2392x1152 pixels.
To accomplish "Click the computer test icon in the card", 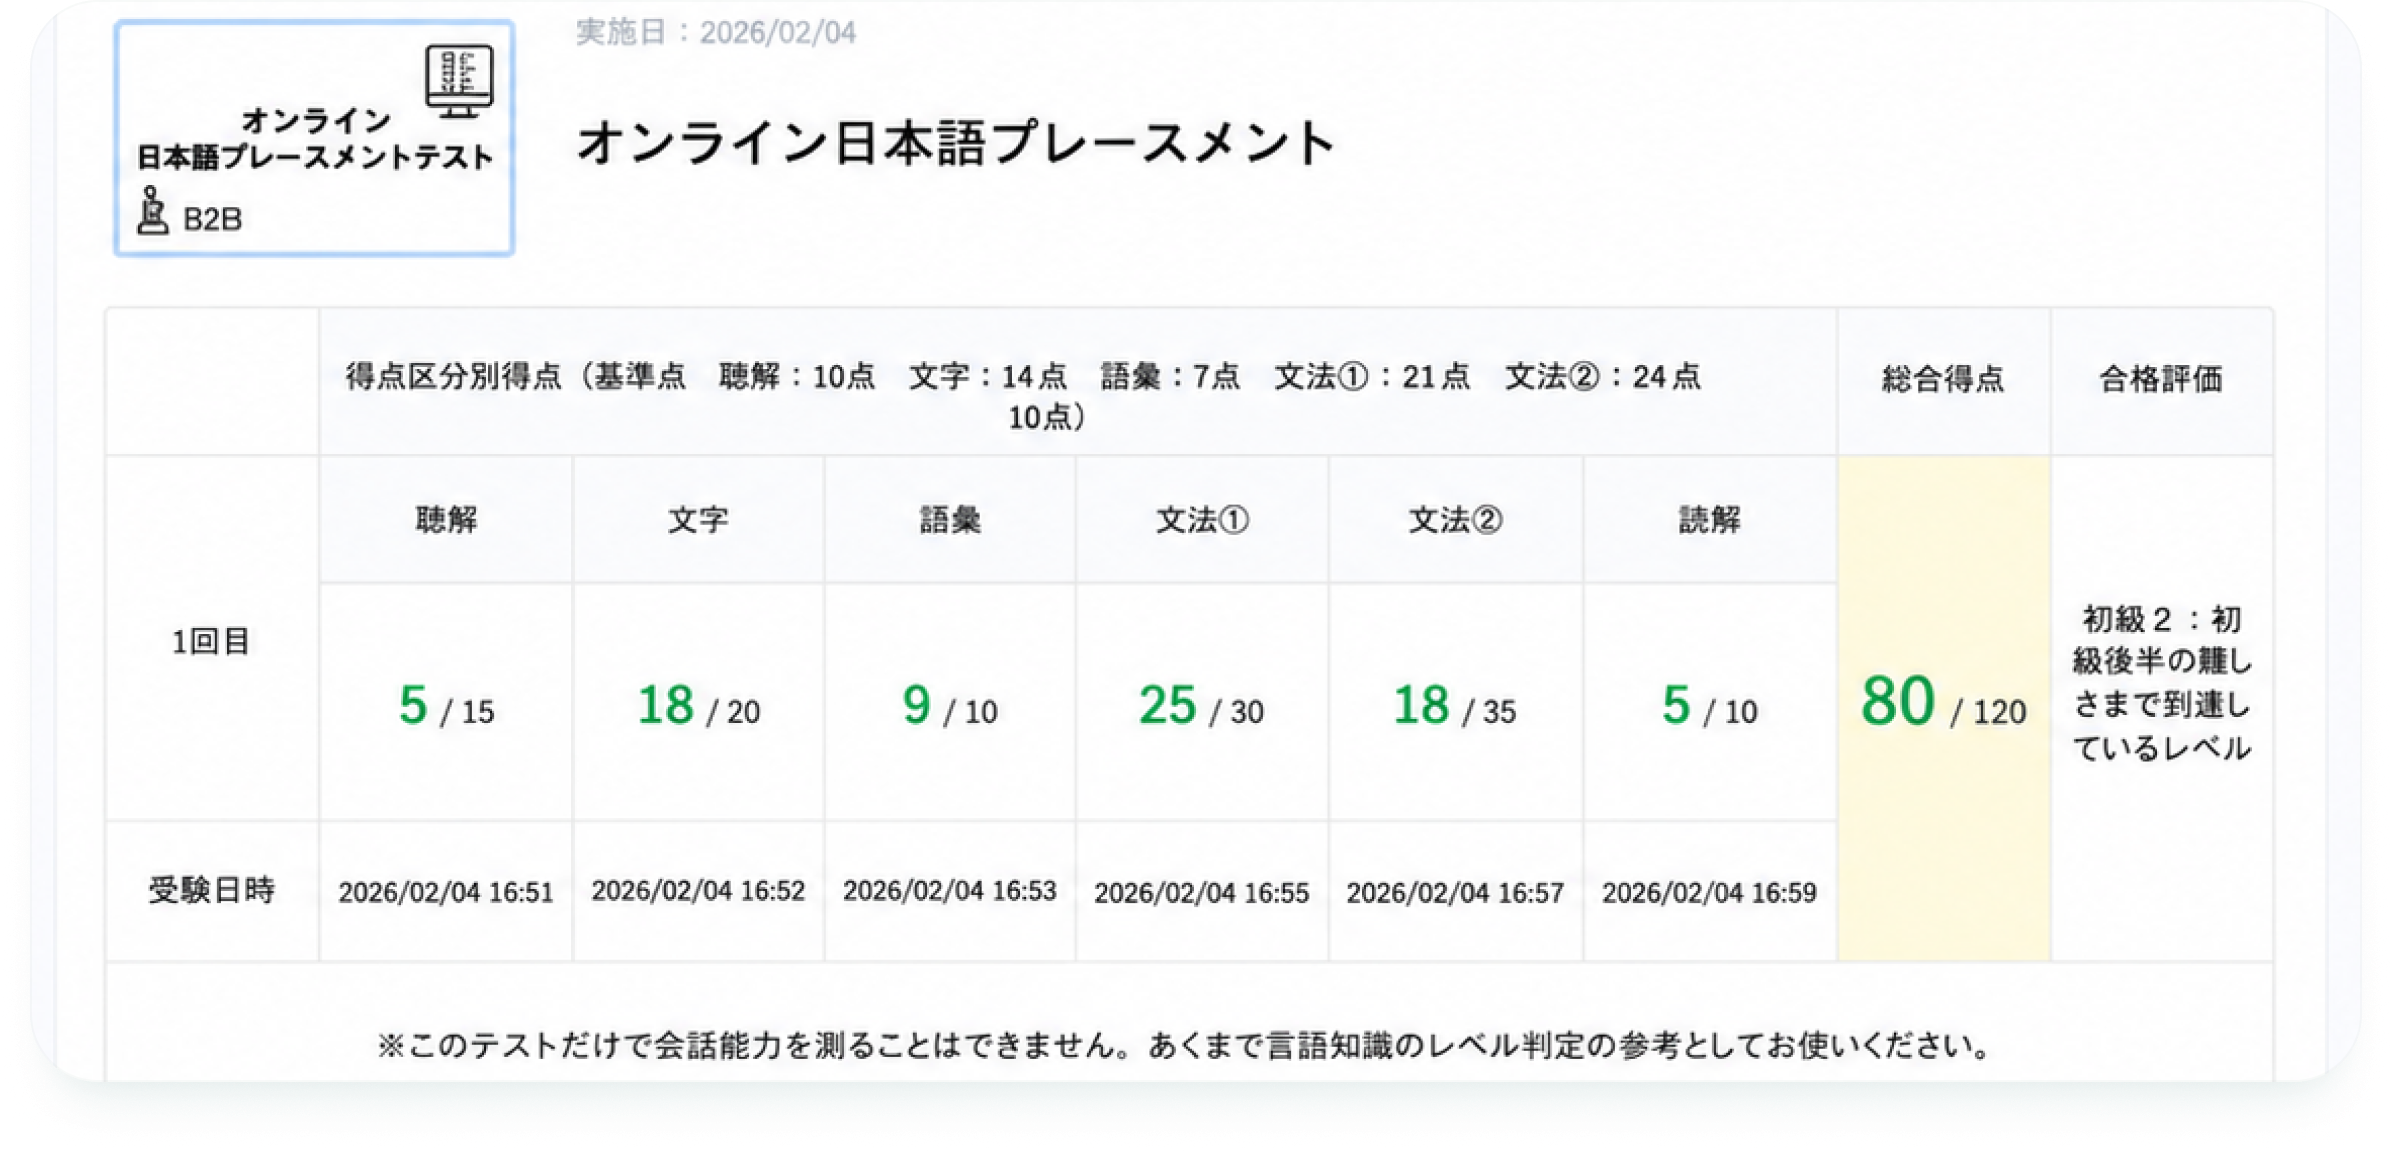I will click(459, 81).
